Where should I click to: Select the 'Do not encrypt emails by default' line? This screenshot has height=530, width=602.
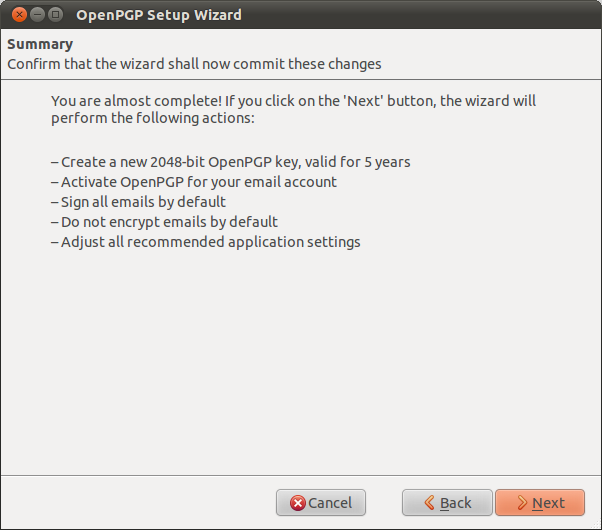click(x=164, y=222)
